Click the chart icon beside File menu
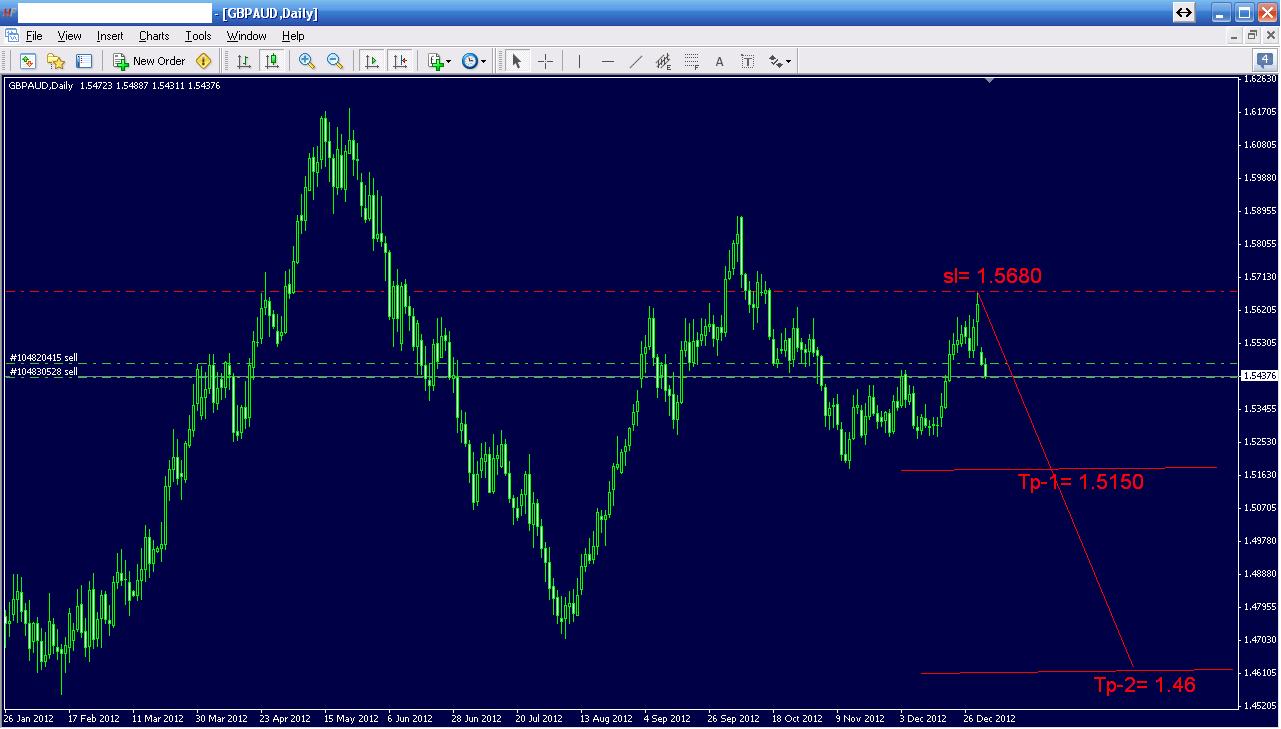Viewport: 1281px width, 729px height. (12, 36)
